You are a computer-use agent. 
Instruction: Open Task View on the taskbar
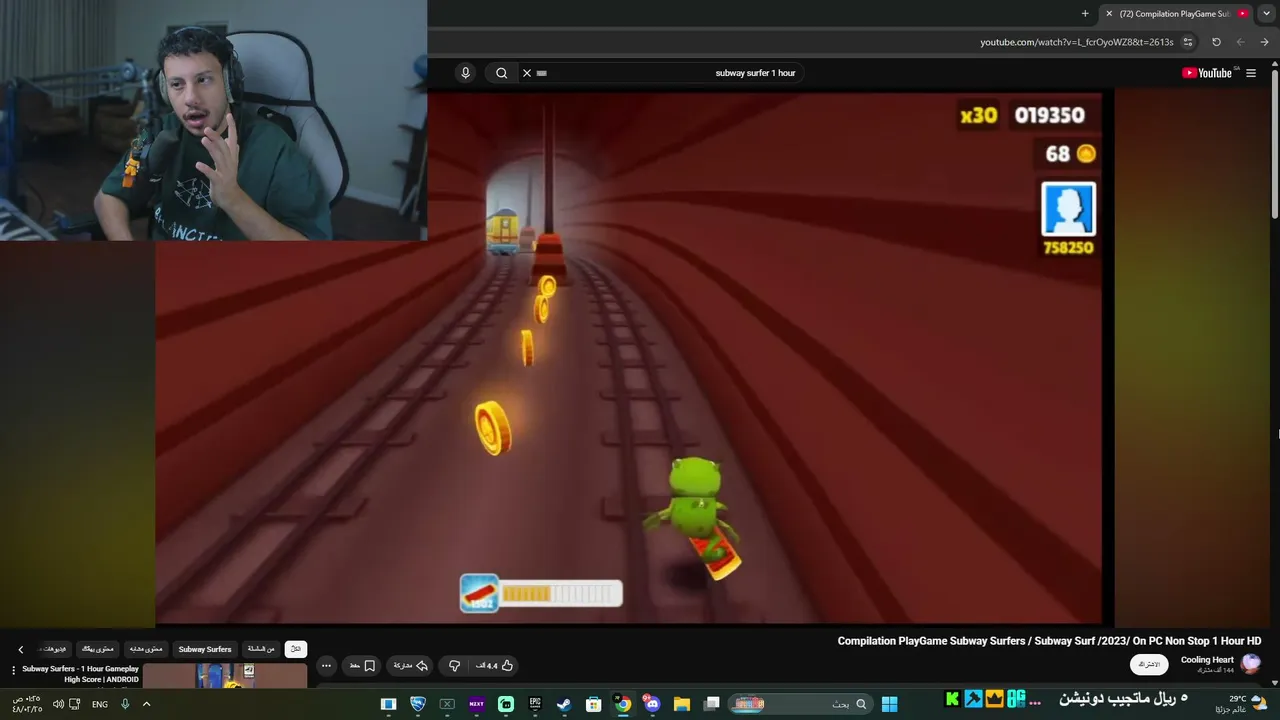coord(712,704)
